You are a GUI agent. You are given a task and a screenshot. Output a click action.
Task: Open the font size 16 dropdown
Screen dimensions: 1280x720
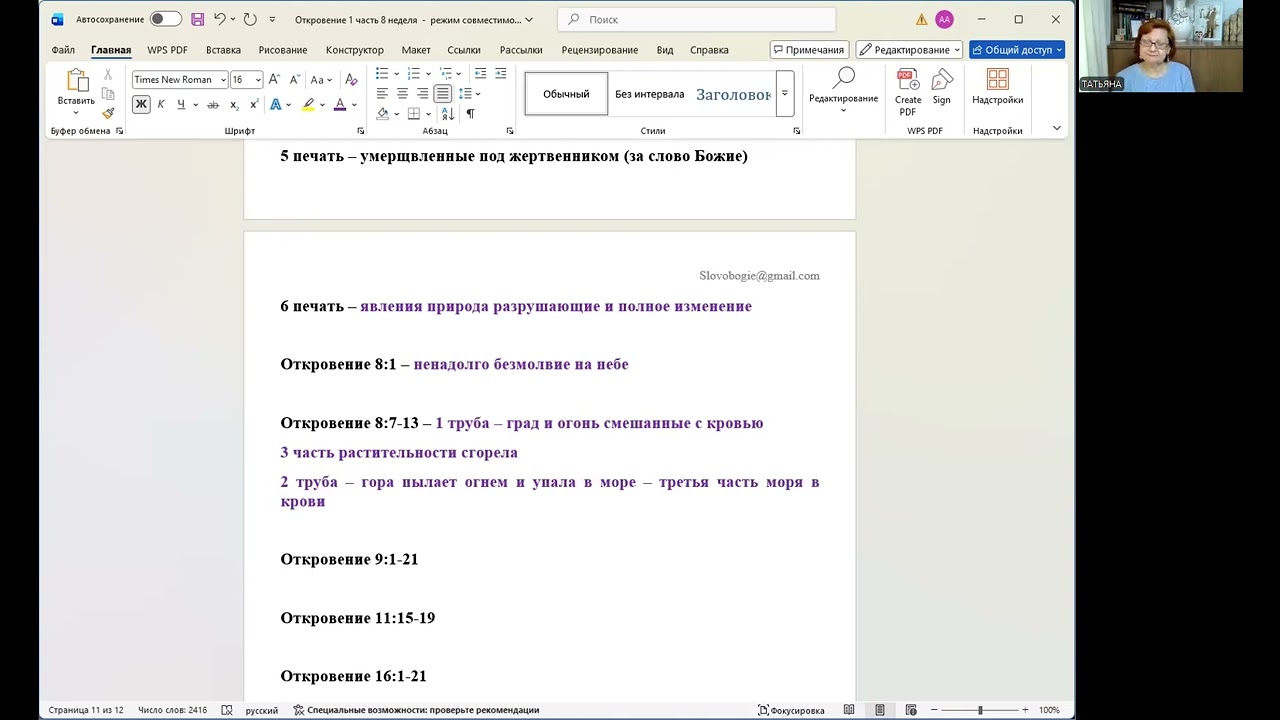[258, 80]
